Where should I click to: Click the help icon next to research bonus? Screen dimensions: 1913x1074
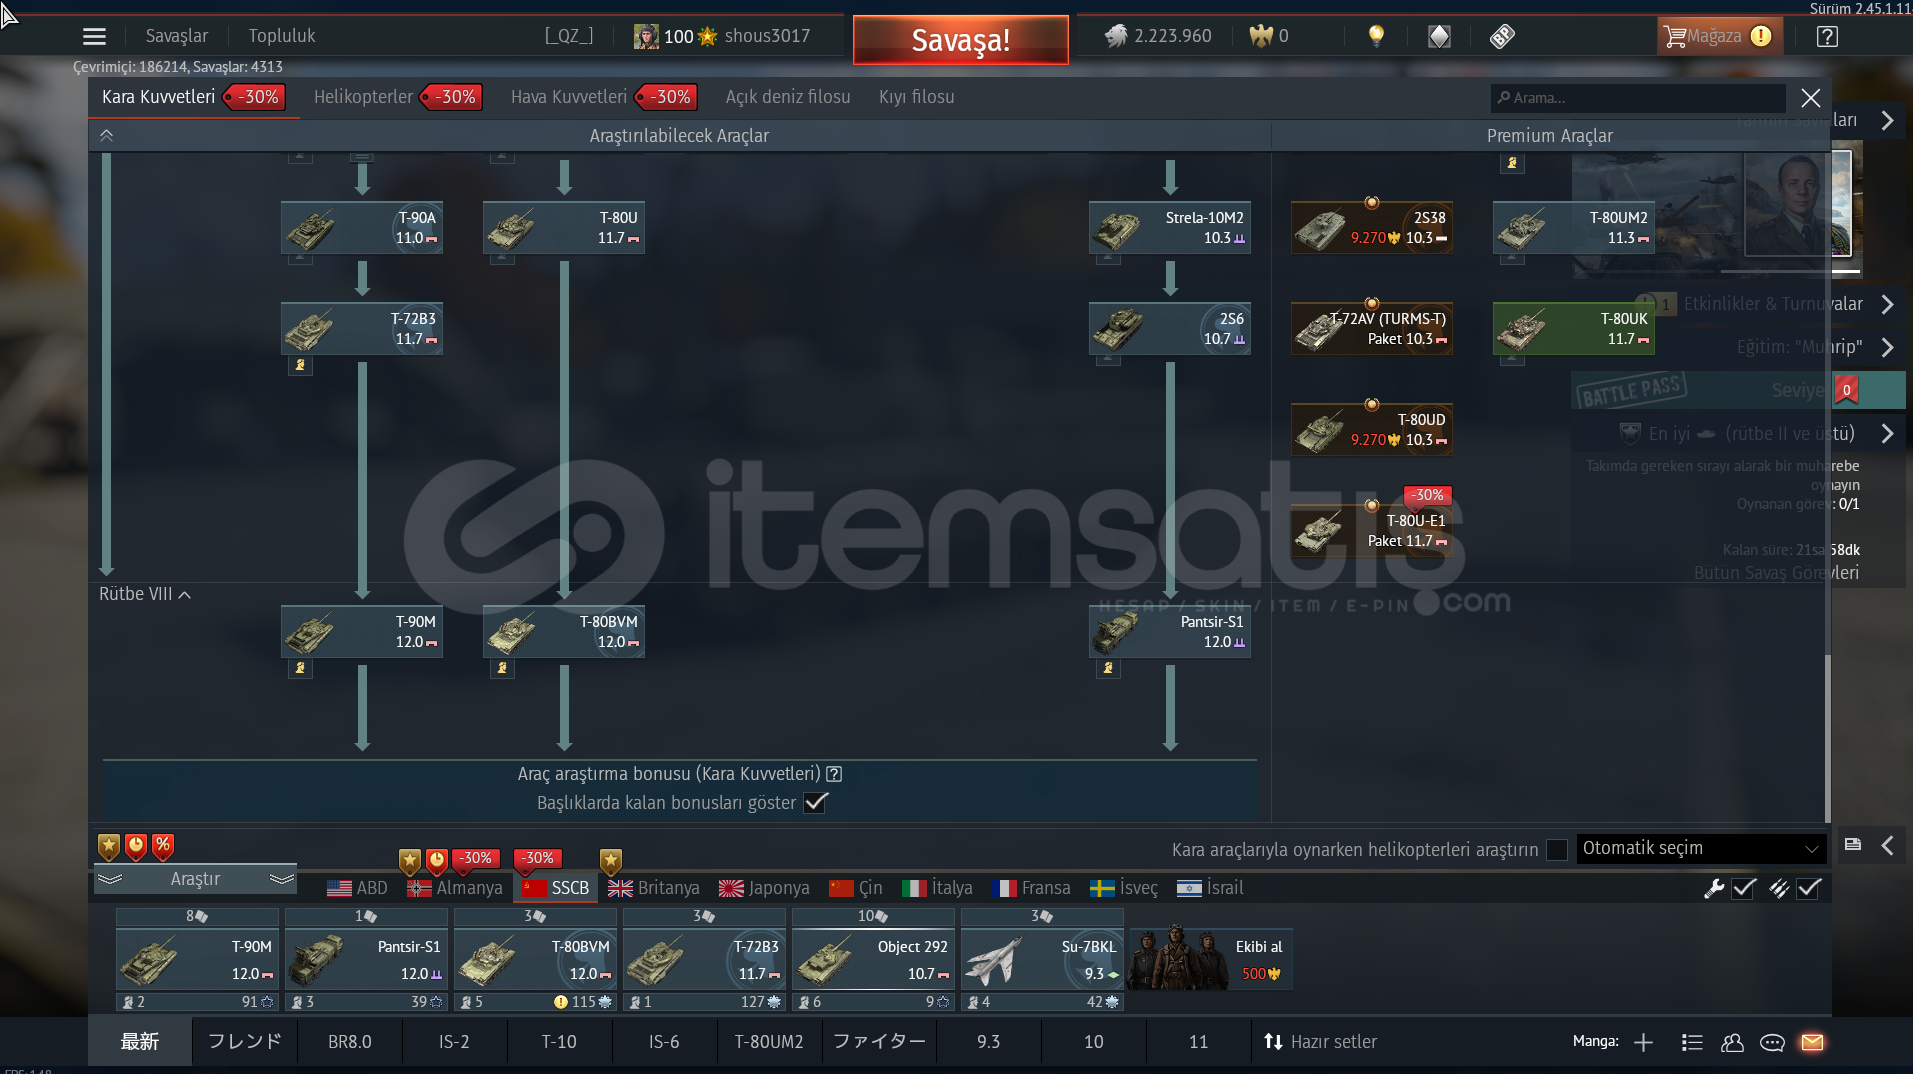[x=834, y=774]
